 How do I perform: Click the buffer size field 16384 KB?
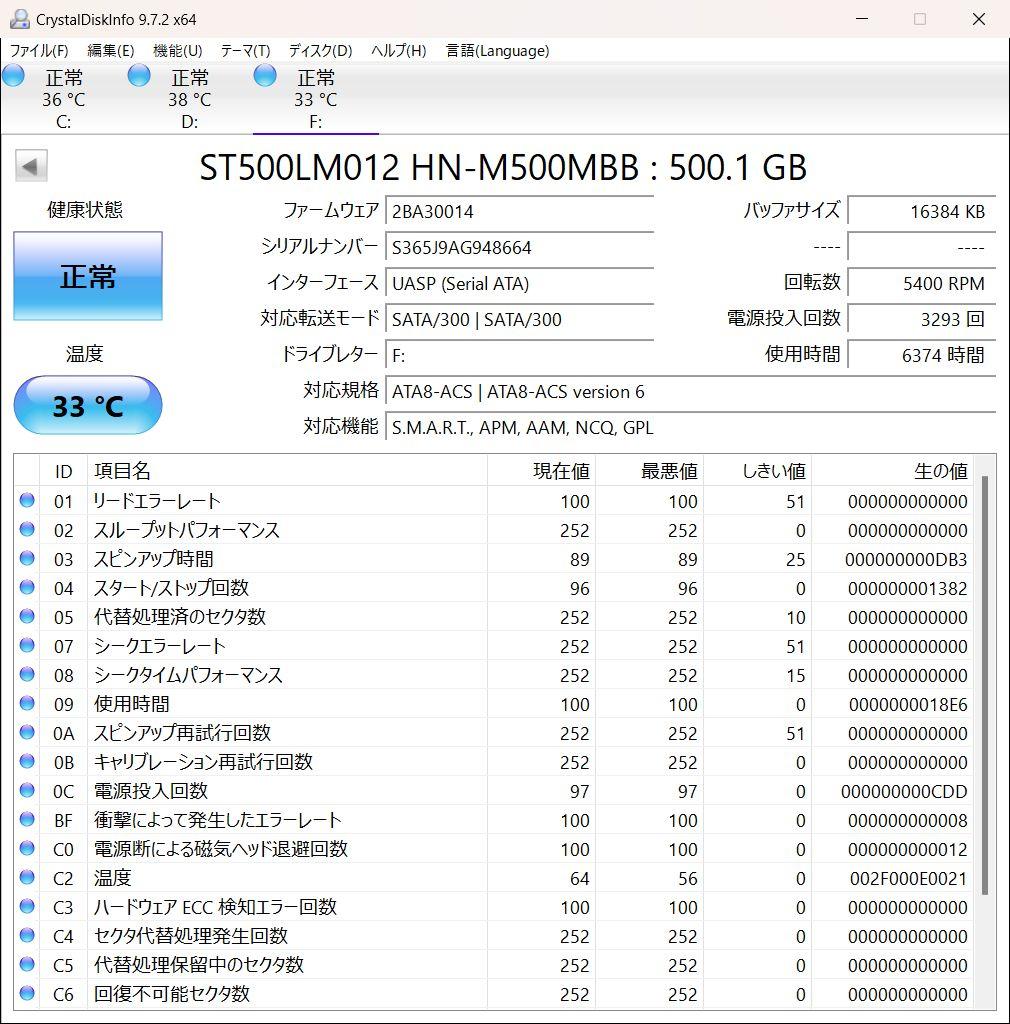(x=922, y=211)
